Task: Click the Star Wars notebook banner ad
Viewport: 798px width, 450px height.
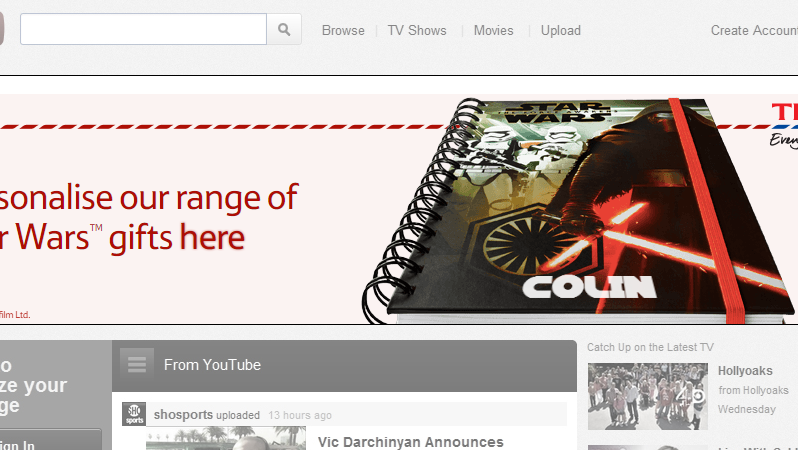Action: [x=399, y=209]
